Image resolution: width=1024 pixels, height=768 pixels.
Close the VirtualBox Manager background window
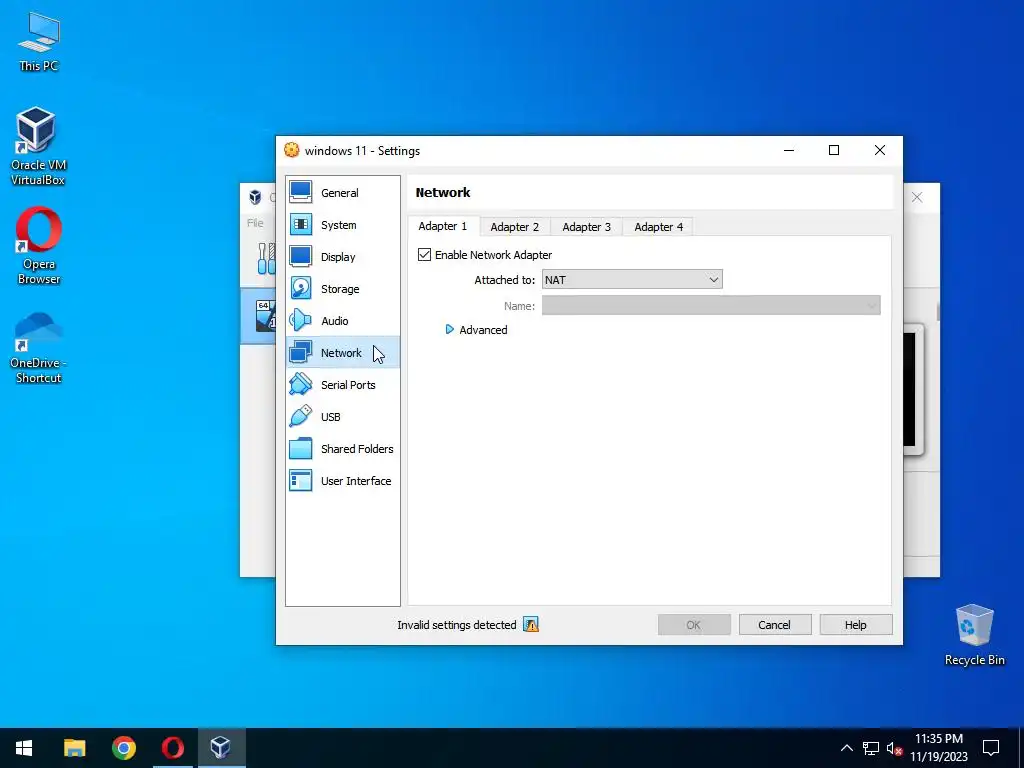917,197
